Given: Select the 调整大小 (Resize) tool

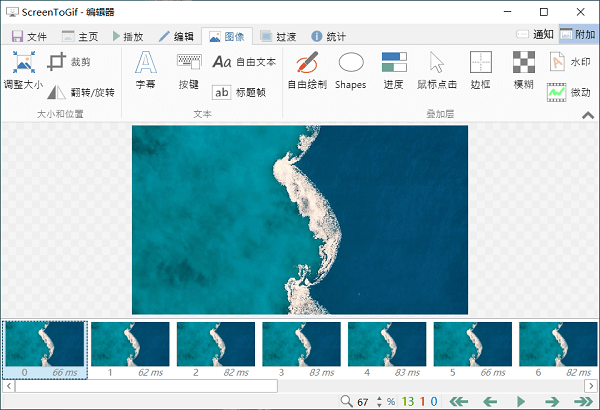Looking at the screenshot, I should point(23,71).
